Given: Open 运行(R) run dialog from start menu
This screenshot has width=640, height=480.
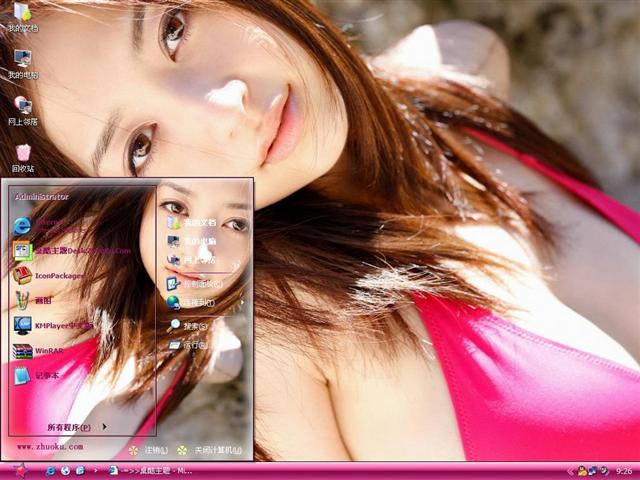Looking at the screenshot, I should pos(189,345).
